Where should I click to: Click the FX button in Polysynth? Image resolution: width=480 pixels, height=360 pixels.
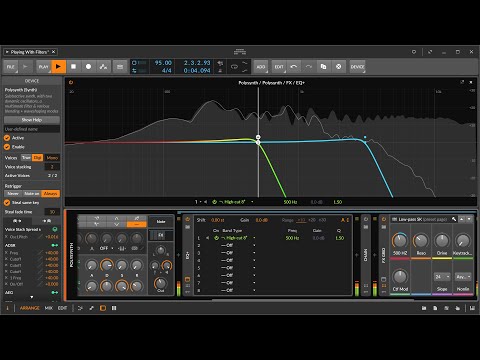161,235
